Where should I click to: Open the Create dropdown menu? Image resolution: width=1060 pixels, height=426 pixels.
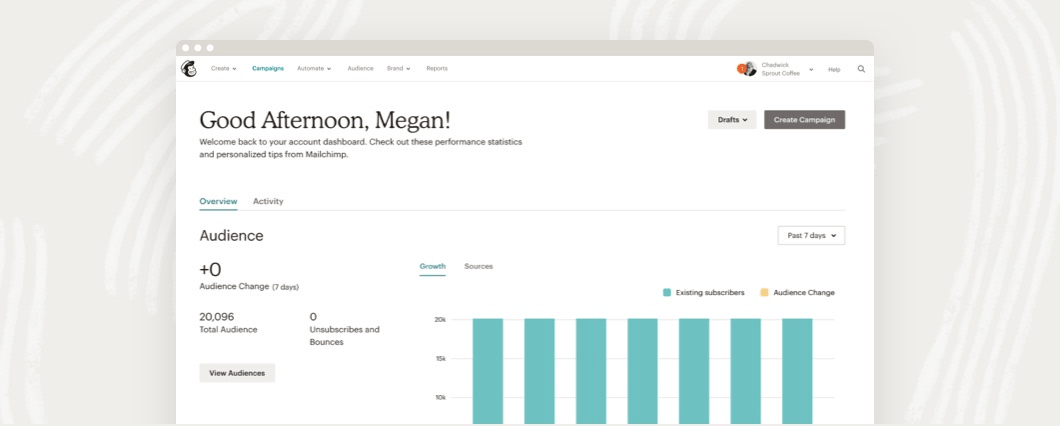point(223,69)
